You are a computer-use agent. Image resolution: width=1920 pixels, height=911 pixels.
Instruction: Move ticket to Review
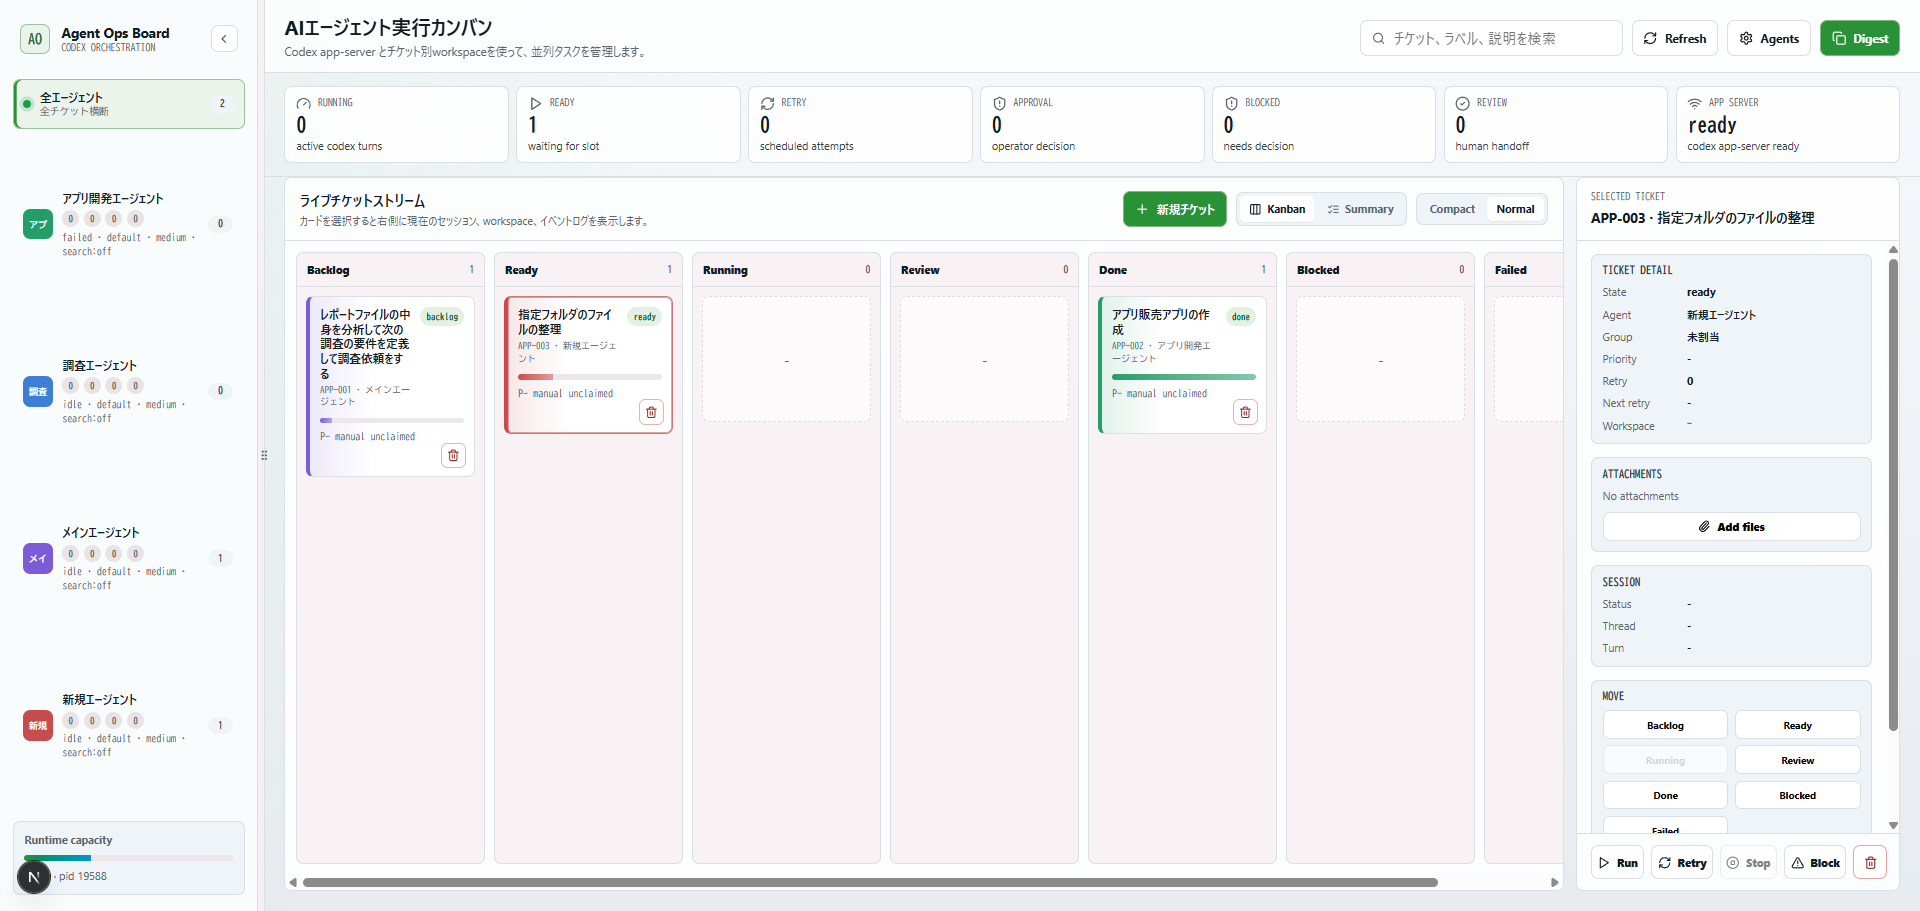coord(1797,760)
